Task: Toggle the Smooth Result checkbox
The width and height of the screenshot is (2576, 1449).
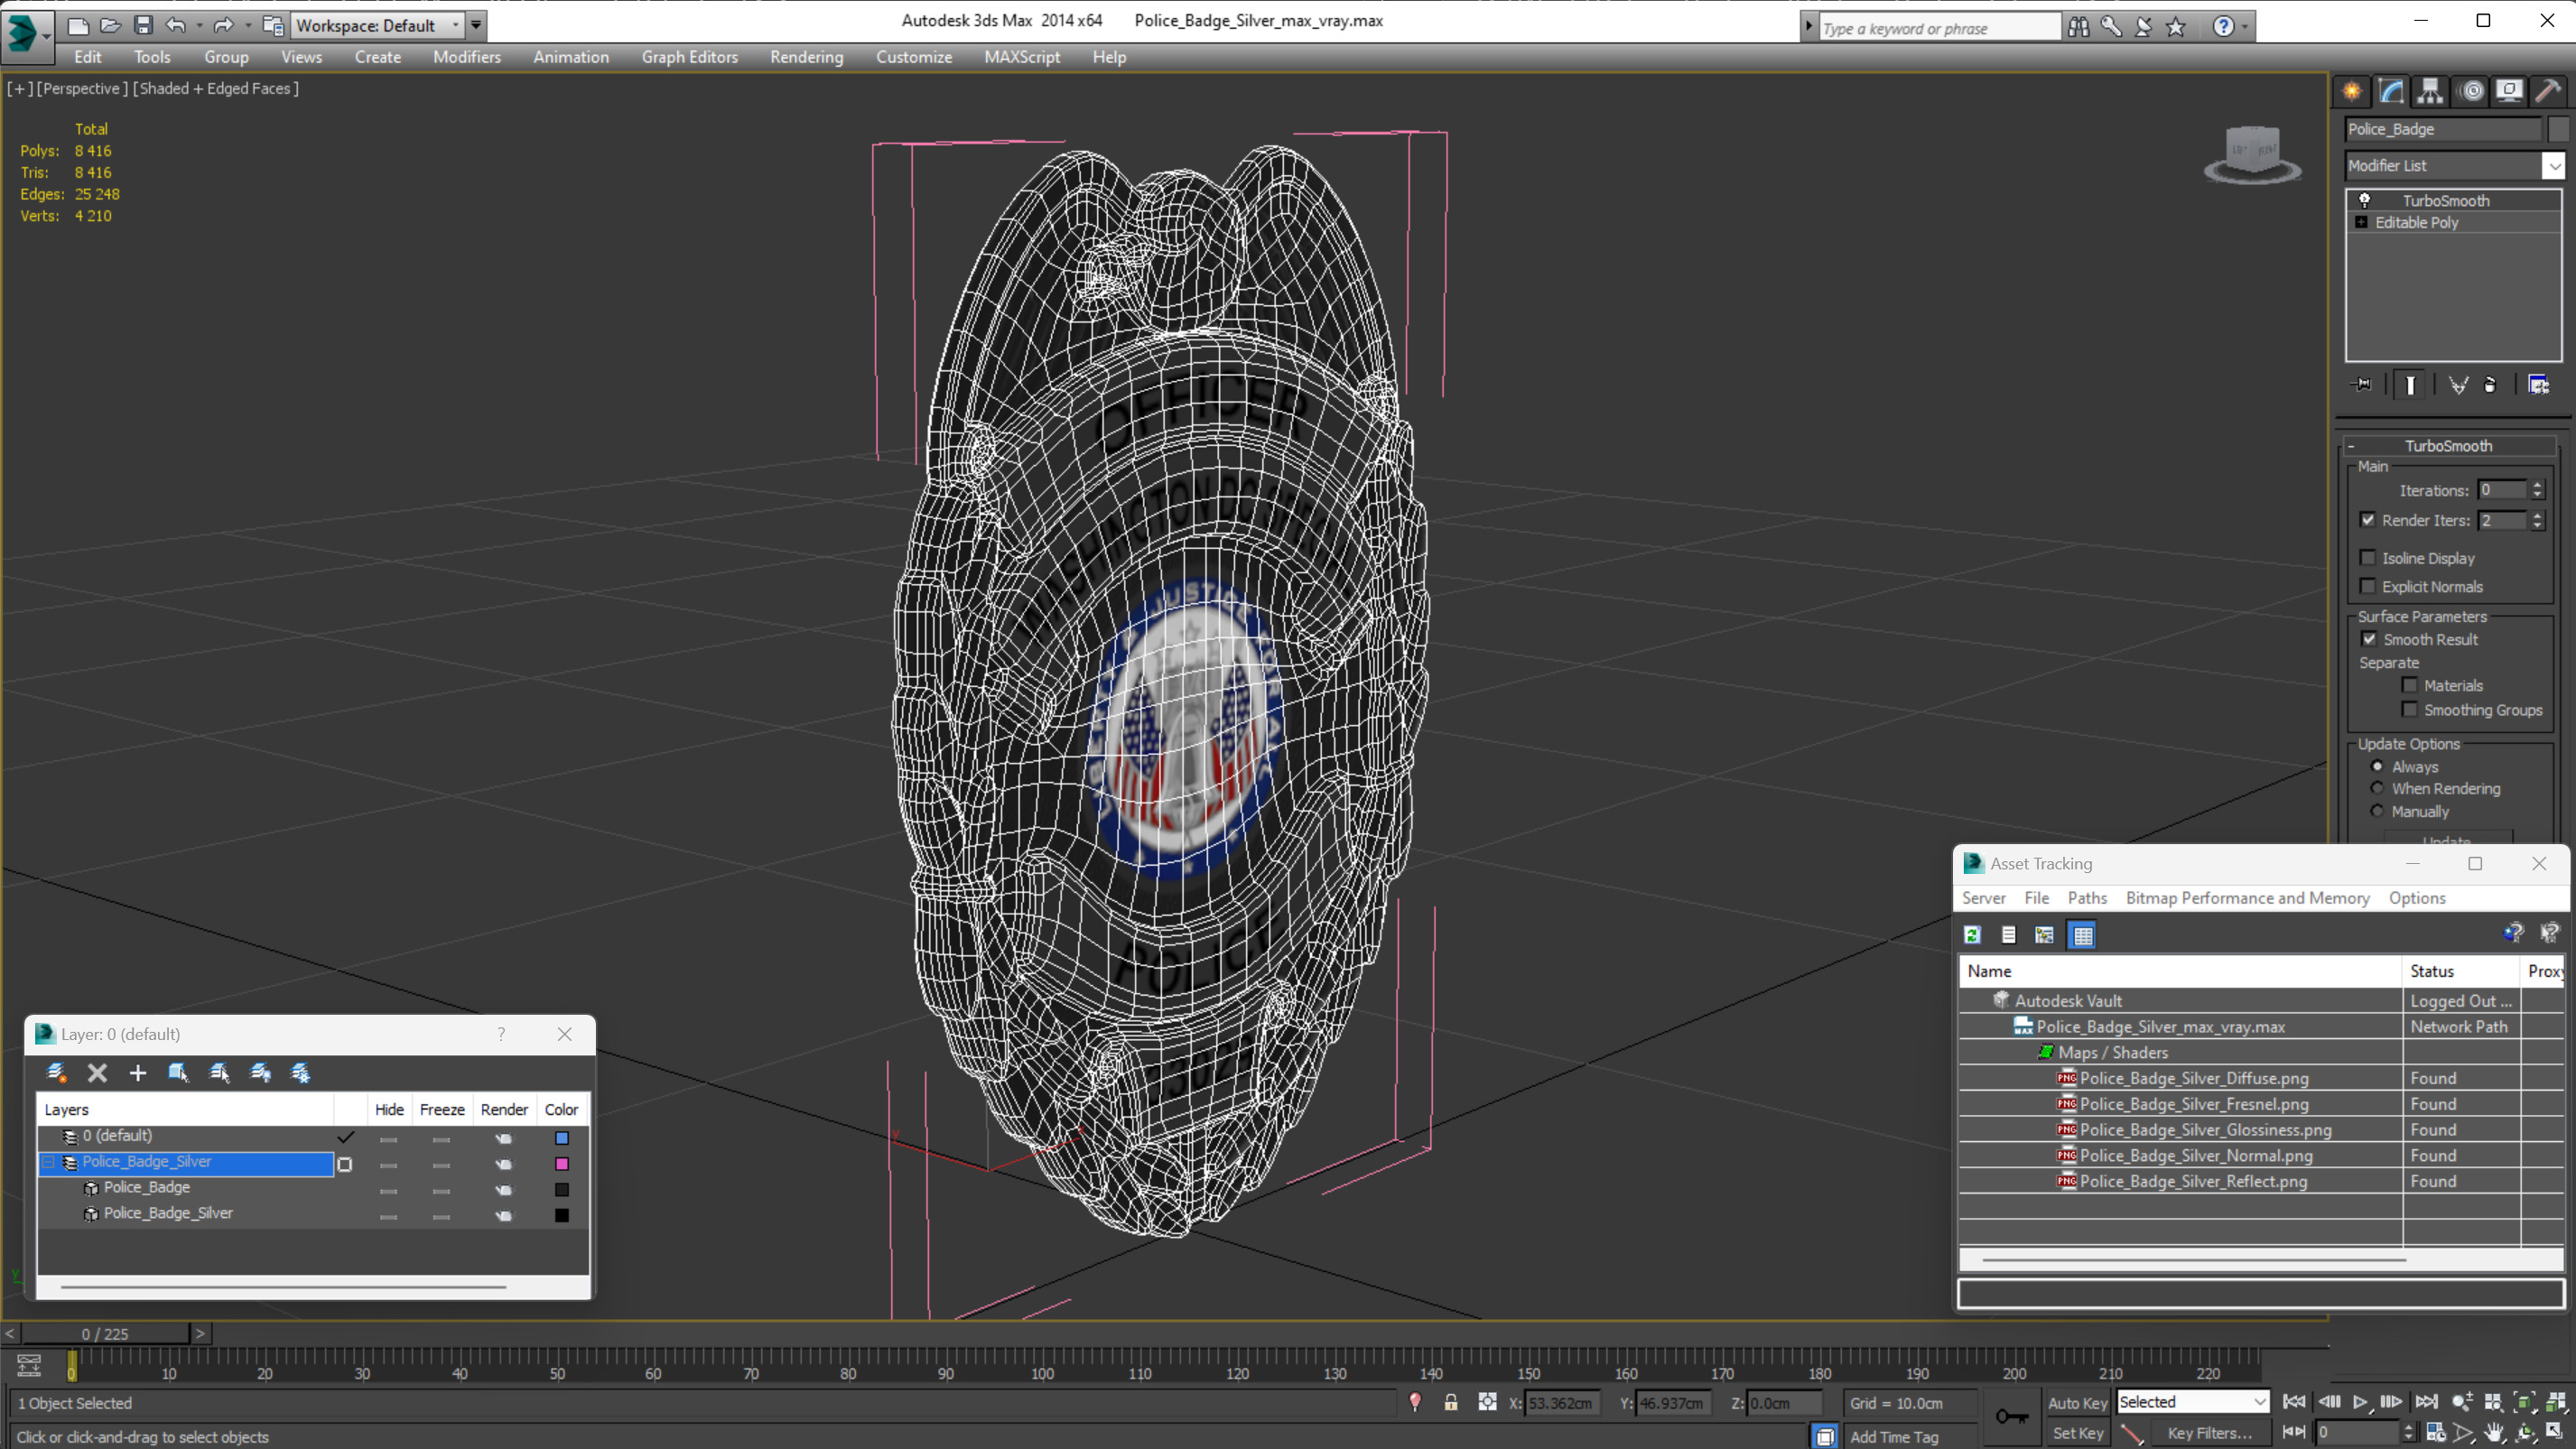Action: [x=2370, y=639]
